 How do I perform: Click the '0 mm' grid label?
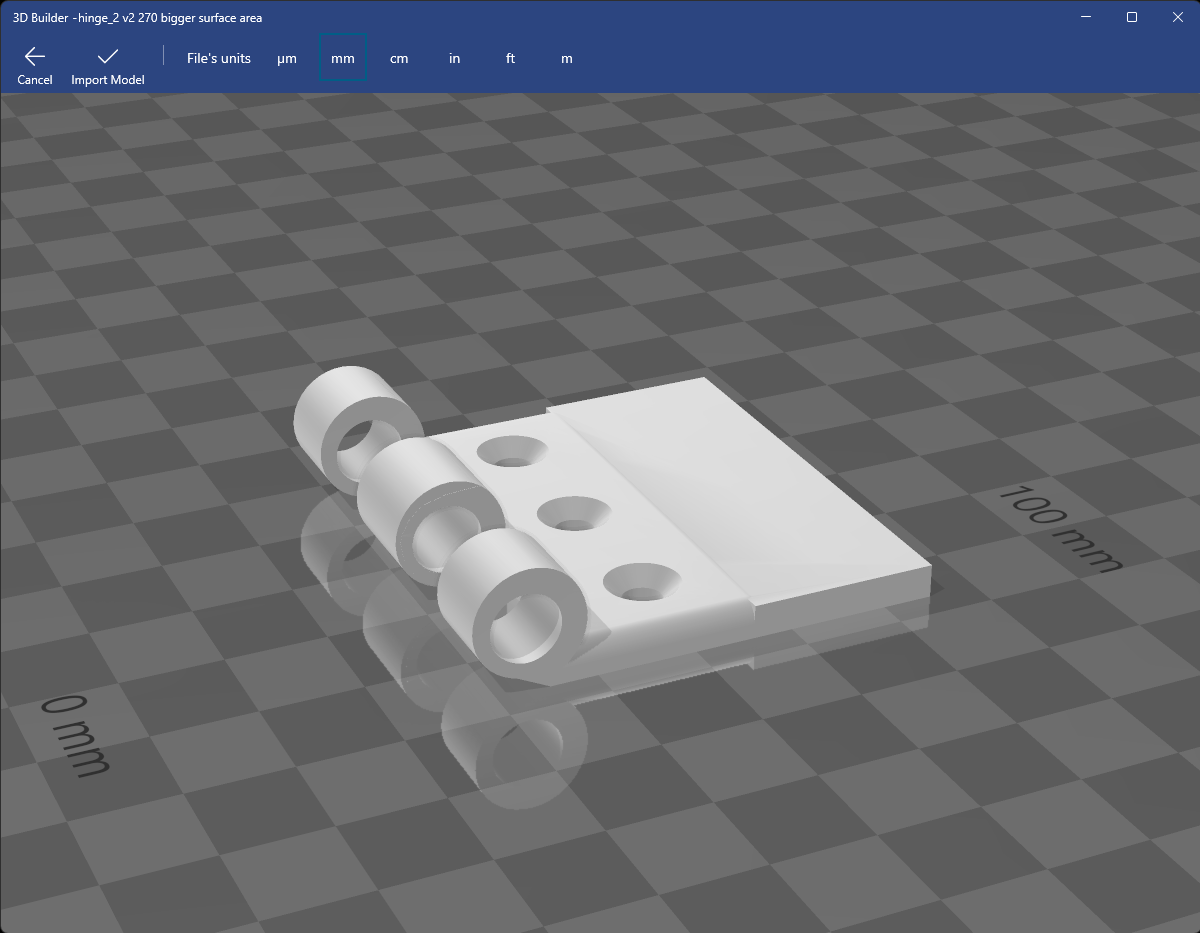tap(77, 737)
